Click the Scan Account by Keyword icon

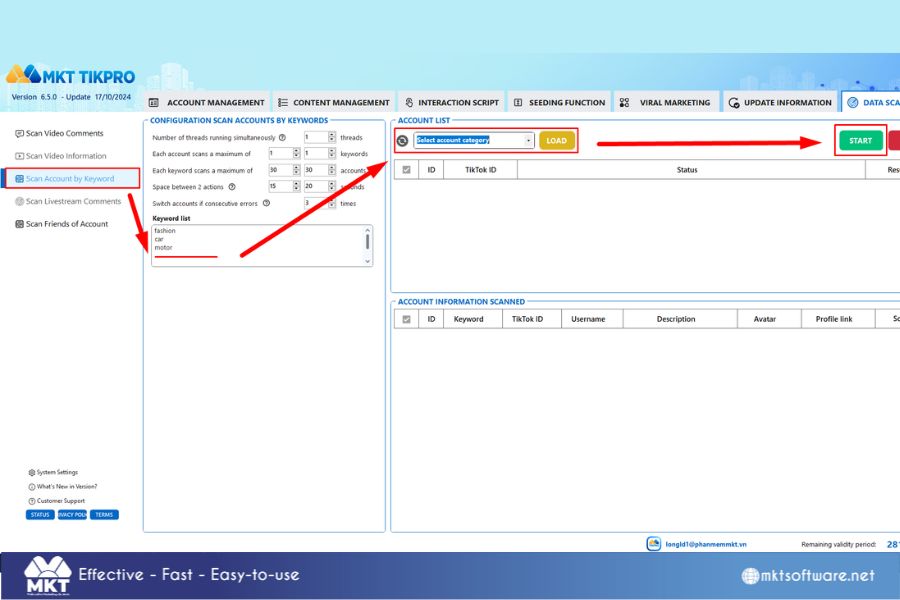pos(20,179)
